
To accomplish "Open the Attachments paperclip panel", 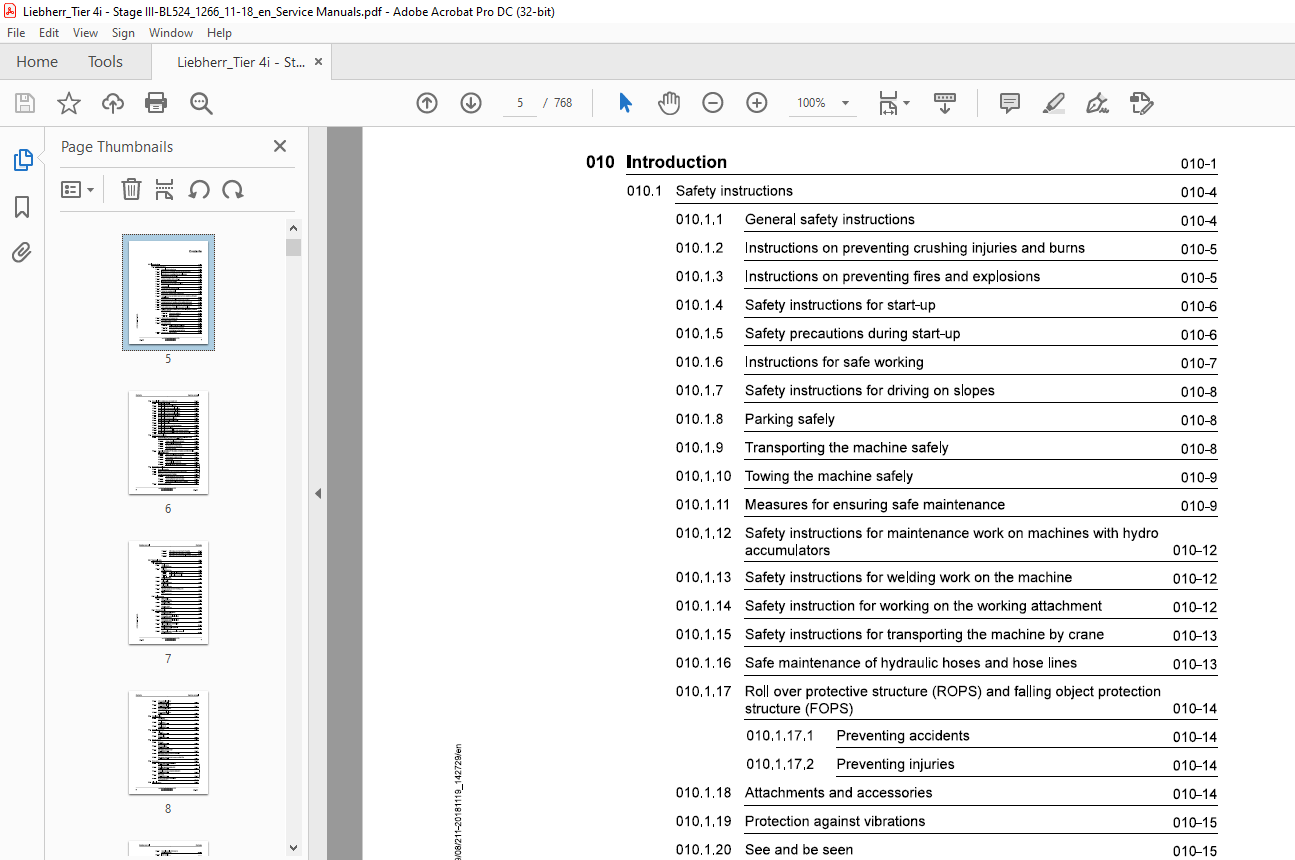I will 22,253.
